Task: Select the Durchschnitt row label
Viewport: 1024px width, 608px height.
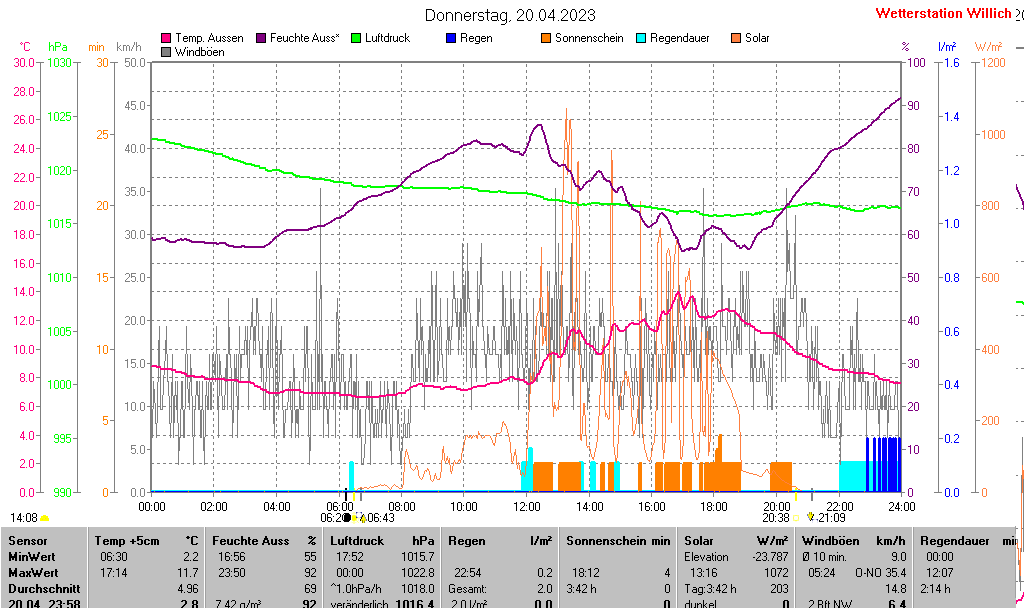Action: click(44, 588)
